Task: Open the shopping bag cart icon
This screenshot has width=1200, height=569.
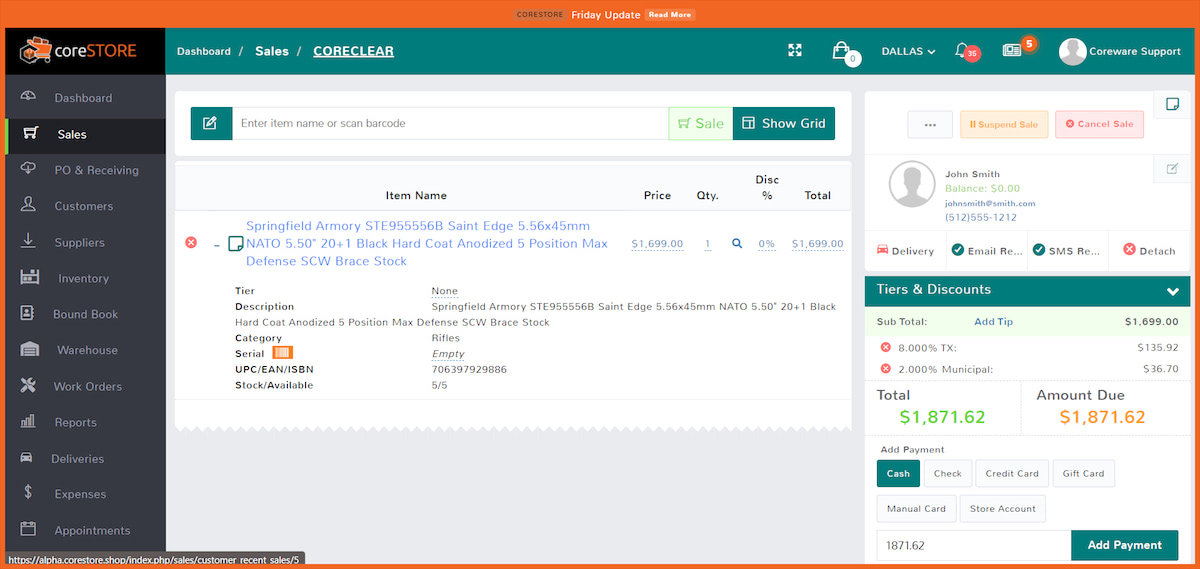Action: point(843,52)
